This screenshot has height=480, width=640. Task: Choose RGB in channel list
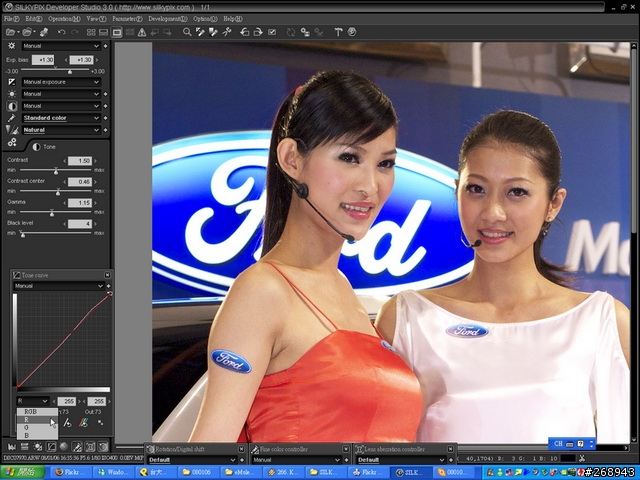coord(37,412)
